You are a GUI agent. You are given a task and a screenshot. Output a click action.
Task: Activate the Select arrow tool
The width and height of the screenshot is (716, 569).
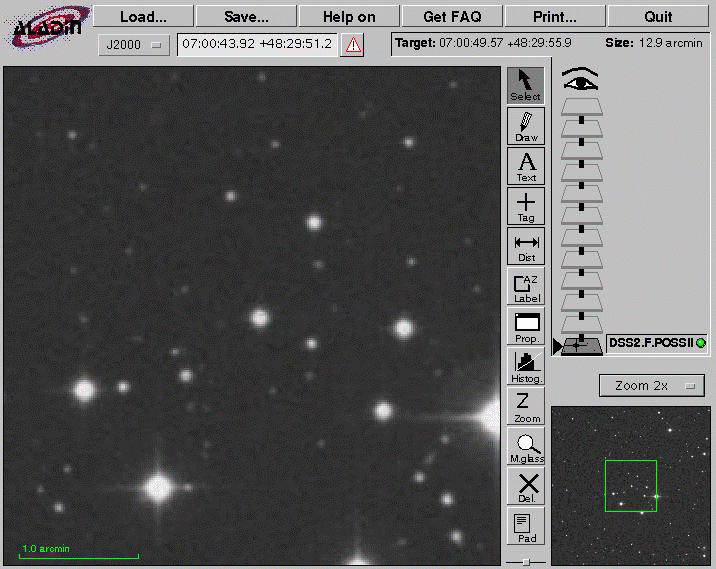click(526, 85)
